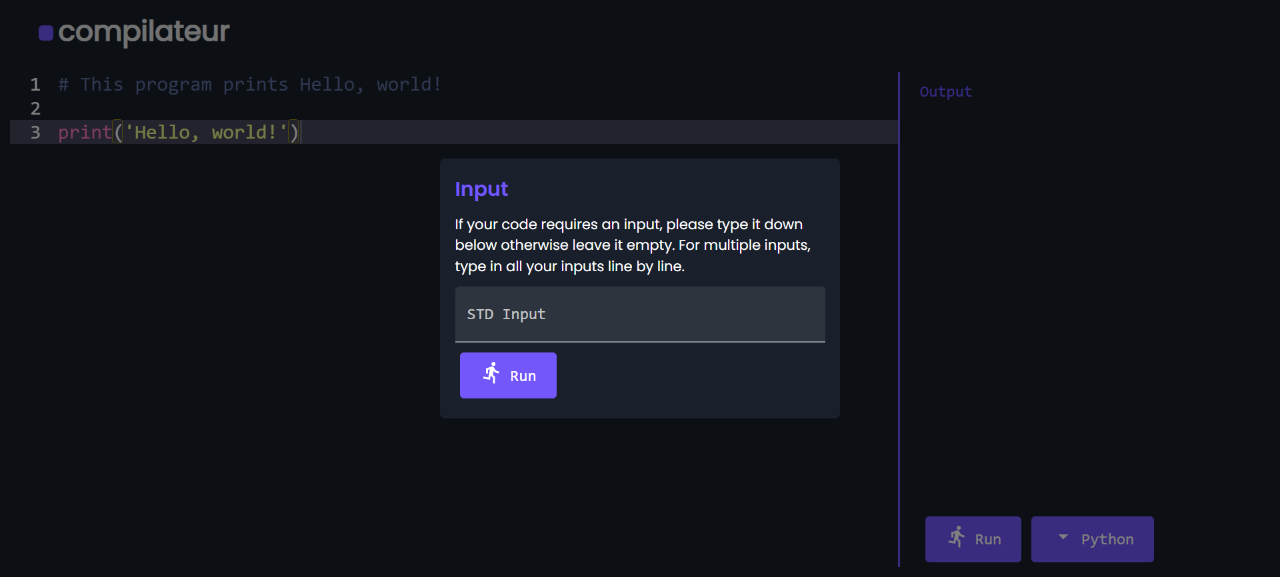Click line number 1 in the editor gutter
The height and width of the screenshot is (577, 1280).
pos(35,84)
